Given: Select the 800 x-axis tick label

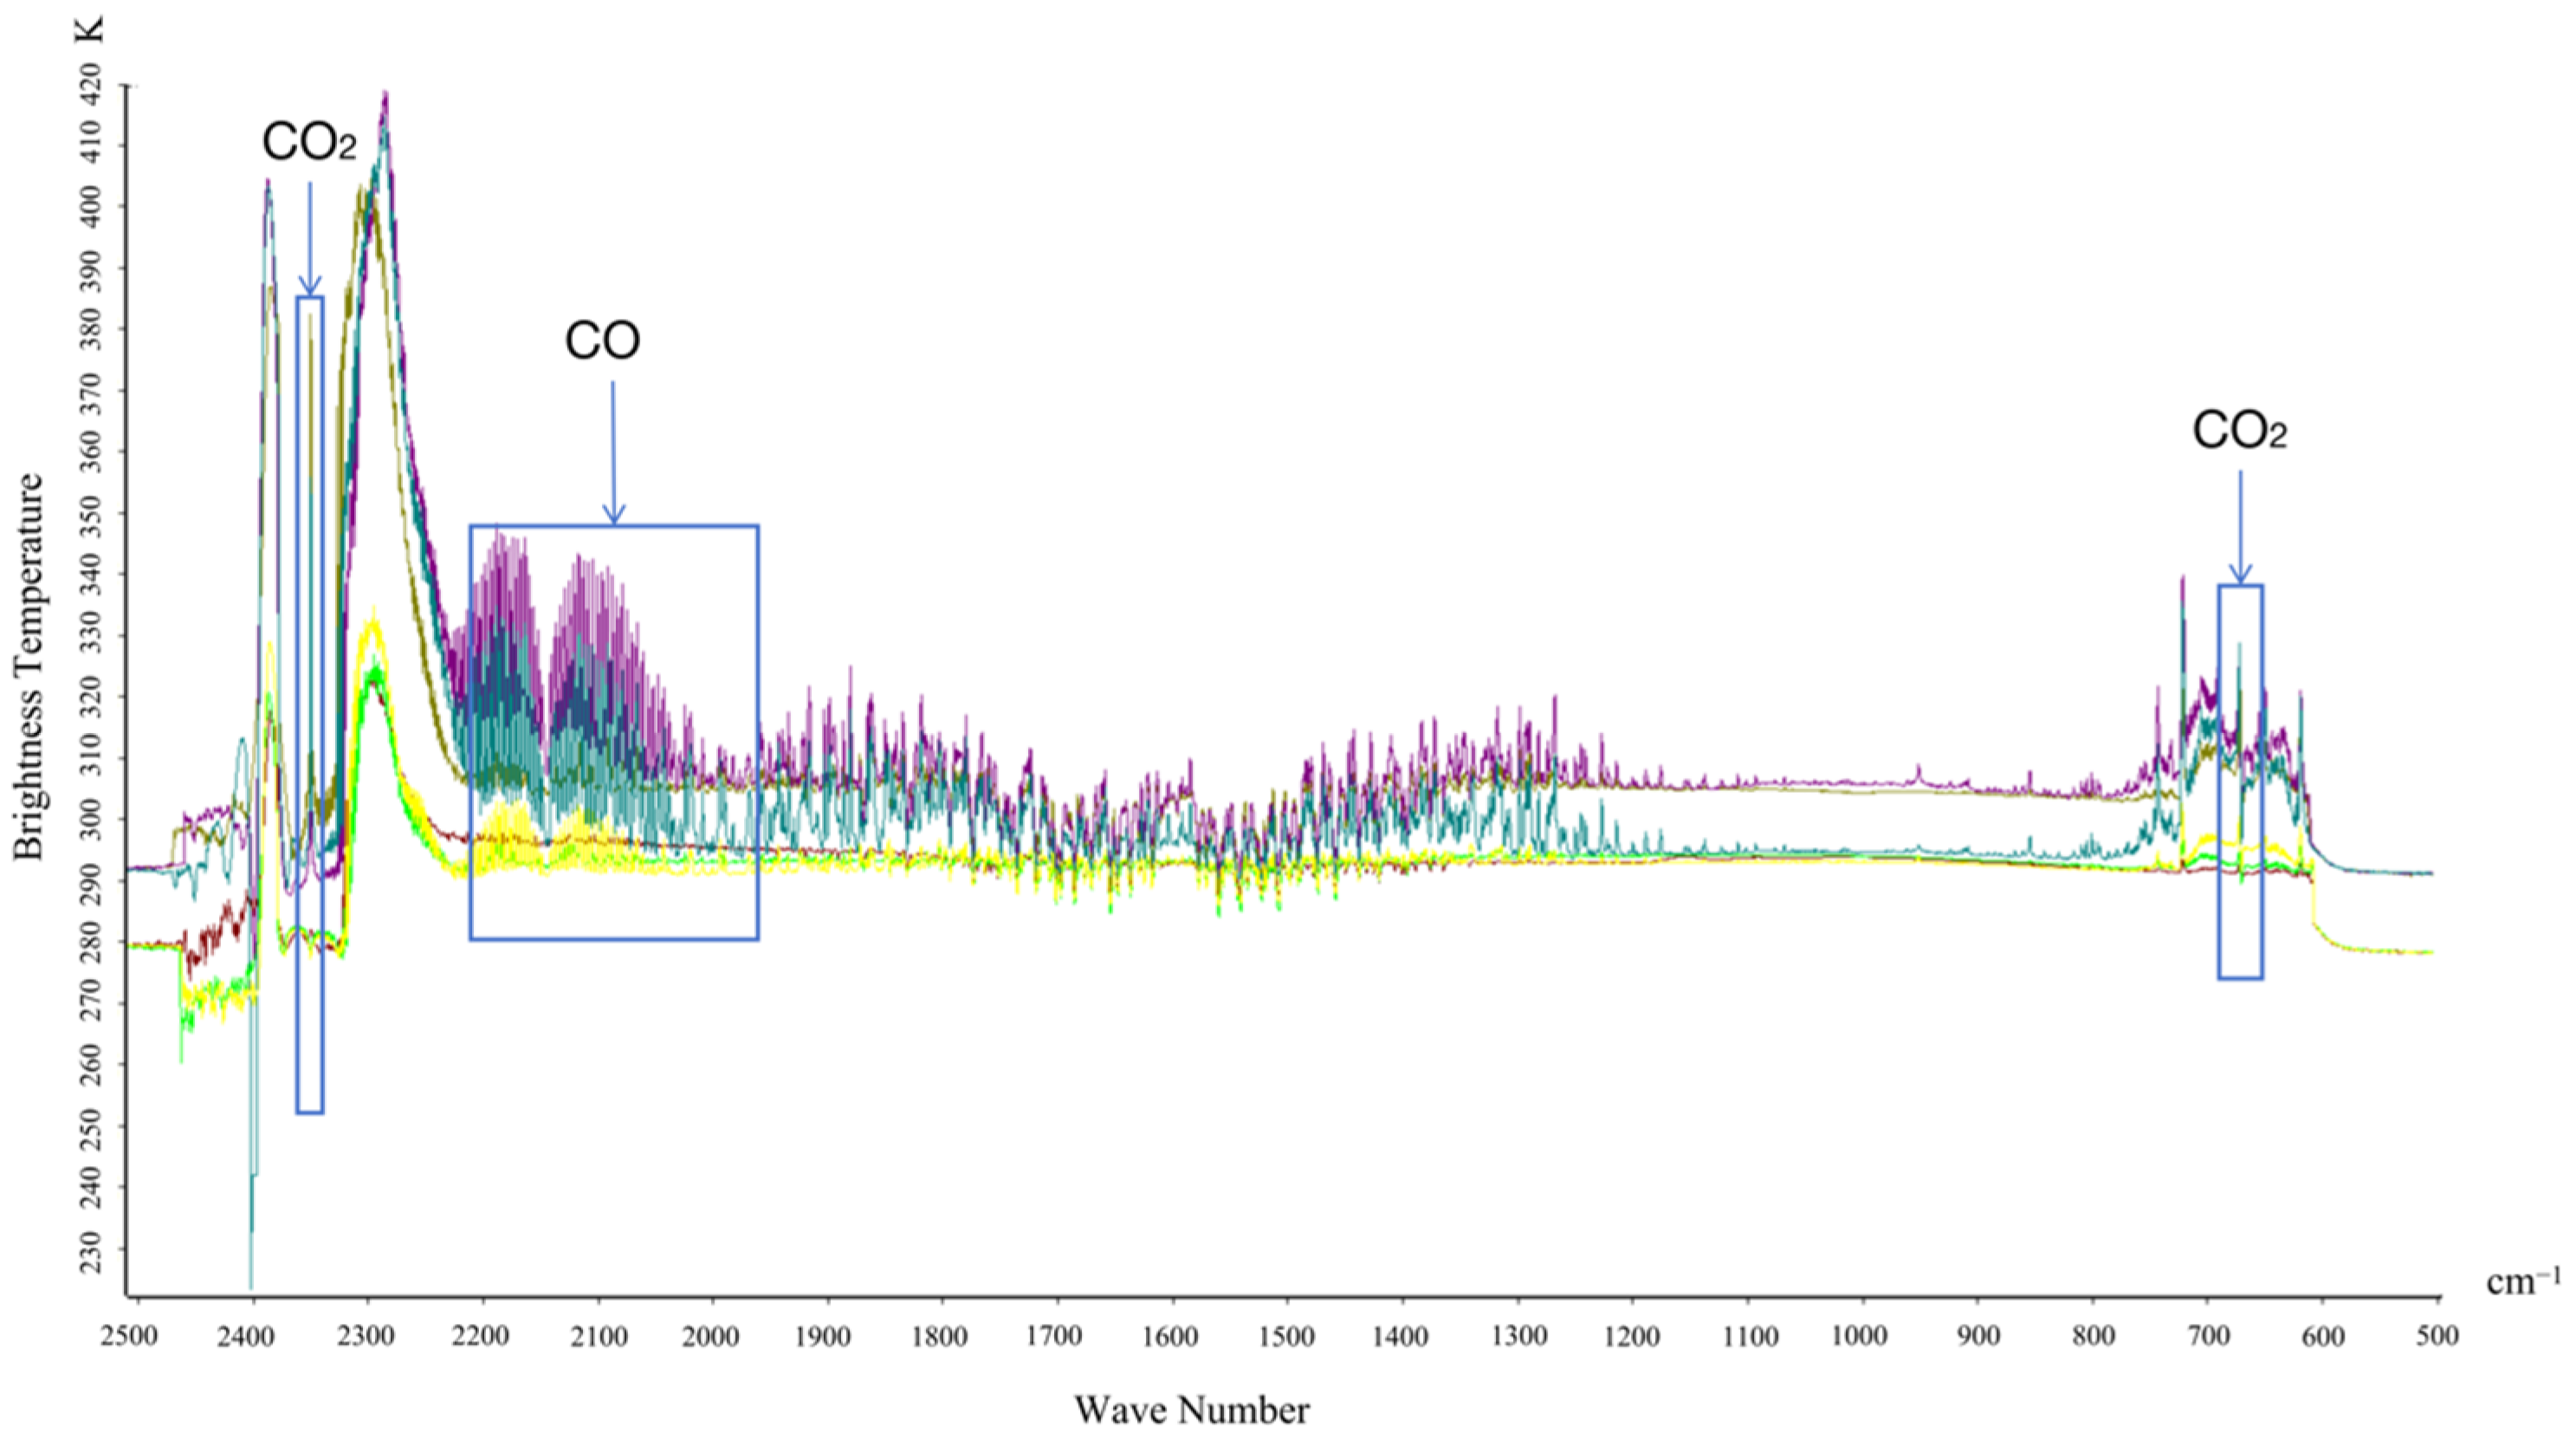Looking at the screenshot, I should pyautogui.click(x=2093, y=1336).
